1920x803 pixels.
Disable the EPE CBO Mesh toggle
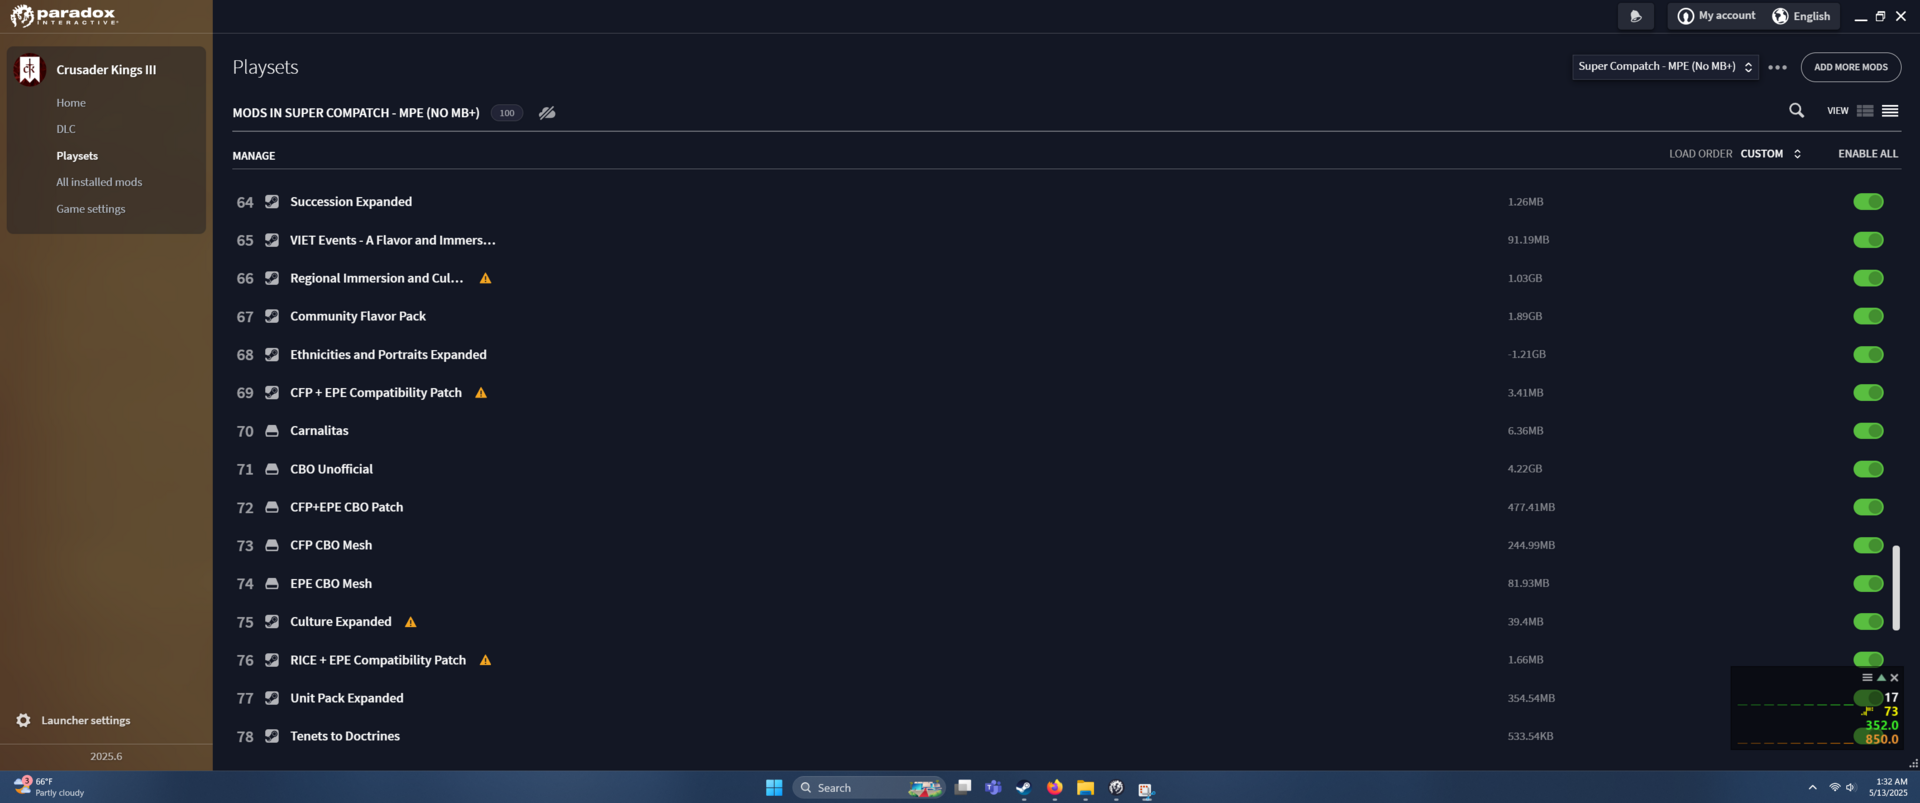(x=1868, y=584)
